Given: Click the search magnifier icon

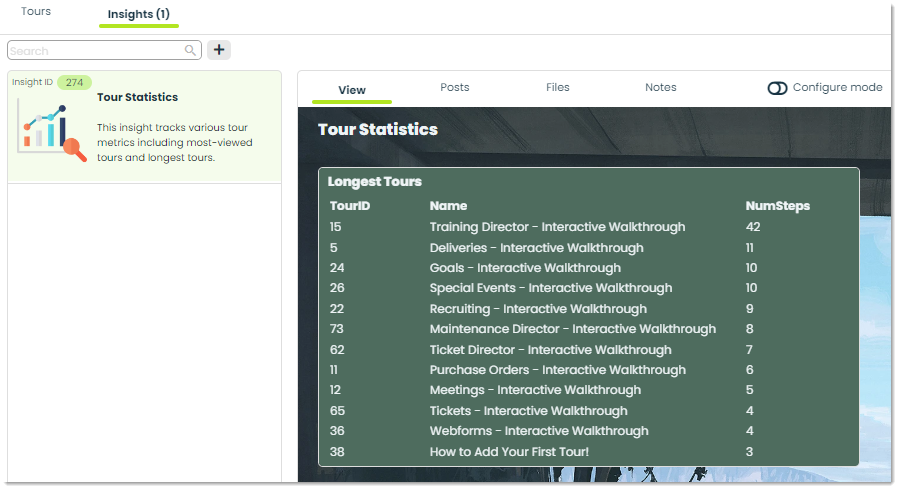Looking at the screenshot, I should tap(190, 50).
